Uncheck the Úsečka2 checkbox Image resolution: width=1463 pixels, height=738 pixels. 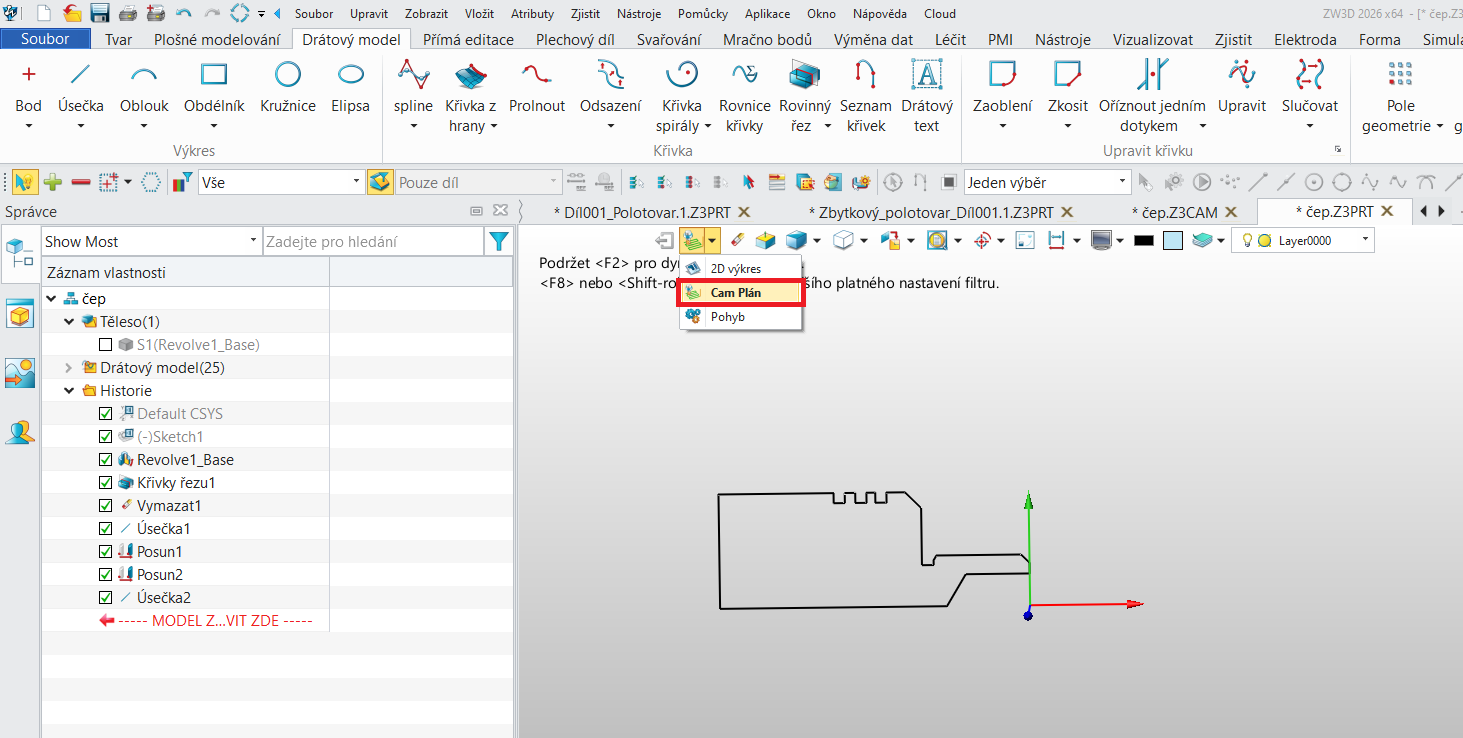tap(106, 598)
